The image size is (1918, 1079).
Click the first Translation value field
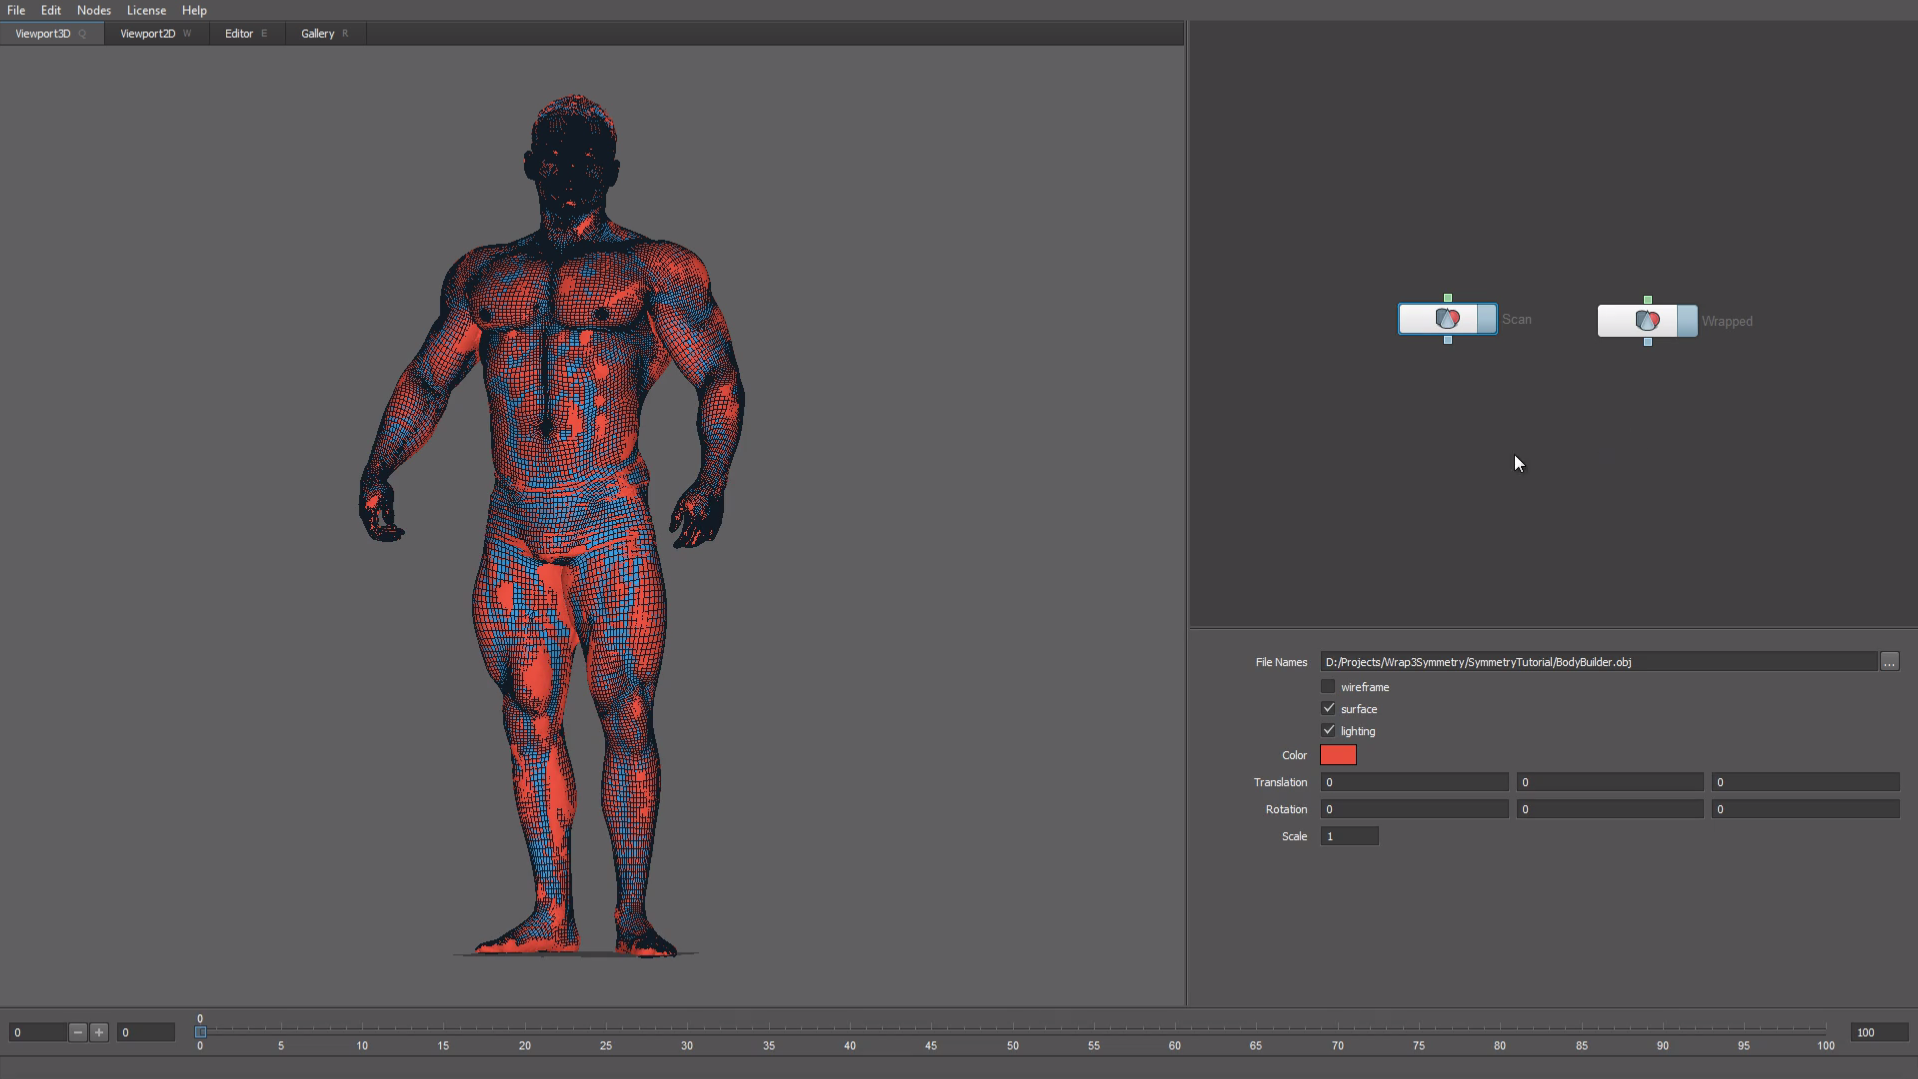tap(1414, 782)
